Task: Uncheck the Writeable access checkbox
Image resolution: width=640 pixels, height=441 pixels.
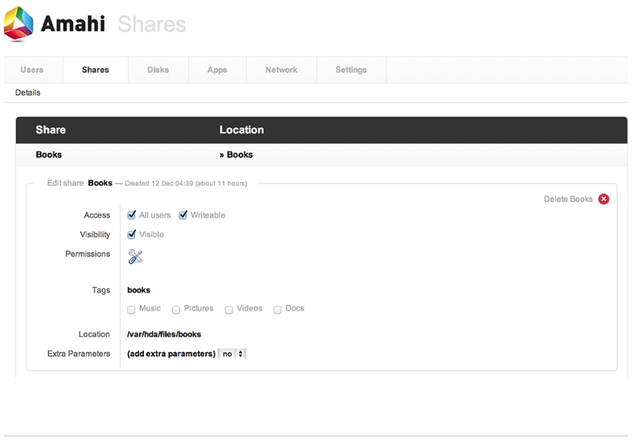Action: [x=184, y=215]
